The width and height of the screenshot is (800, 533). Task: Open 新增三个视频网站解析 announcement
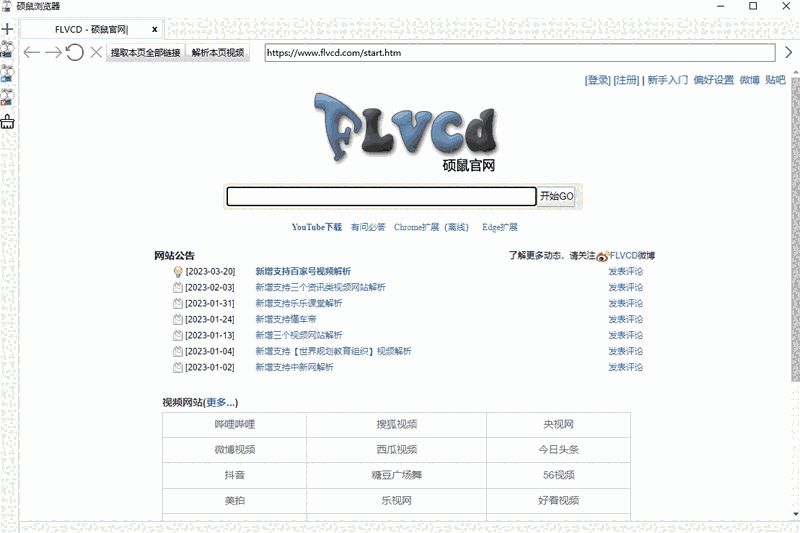click(299, 335)
